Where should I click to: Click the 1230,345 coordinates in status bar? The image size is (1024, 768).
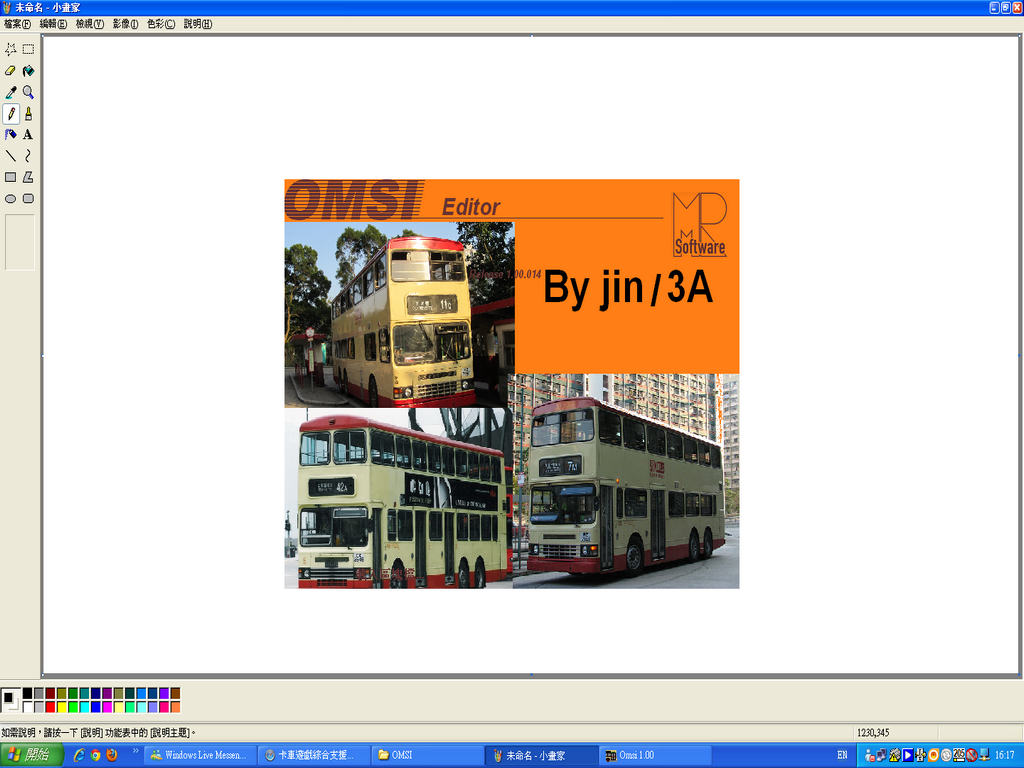pyautogui.click(x=873, y=733)
